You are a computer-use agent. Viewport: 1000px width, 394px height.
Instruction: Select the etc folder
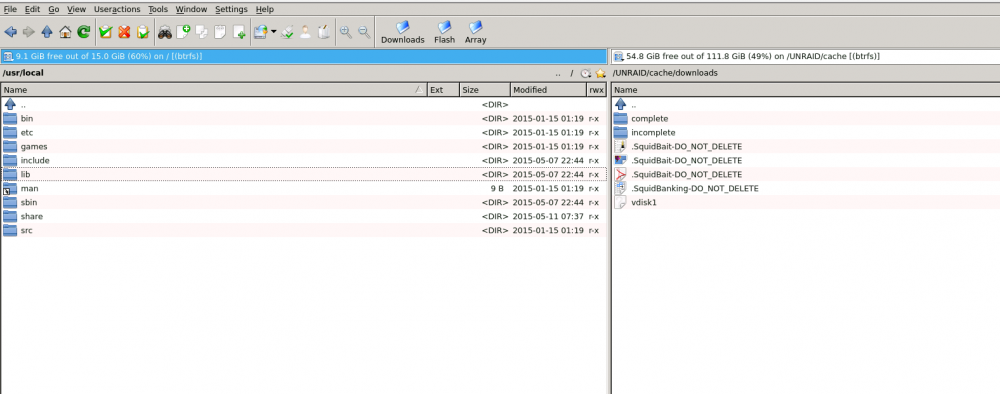304,133
